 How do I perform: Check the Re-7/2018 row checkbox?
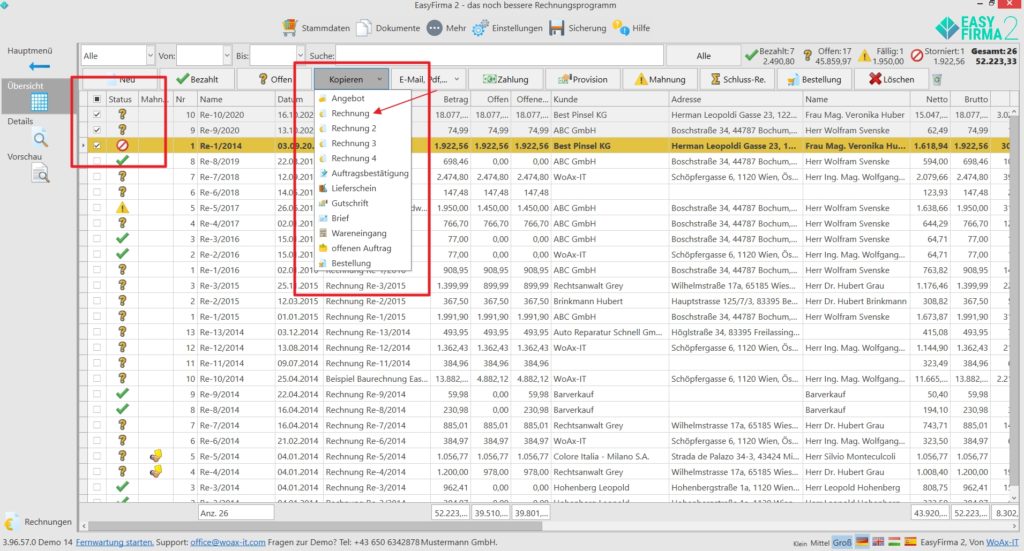97,177
